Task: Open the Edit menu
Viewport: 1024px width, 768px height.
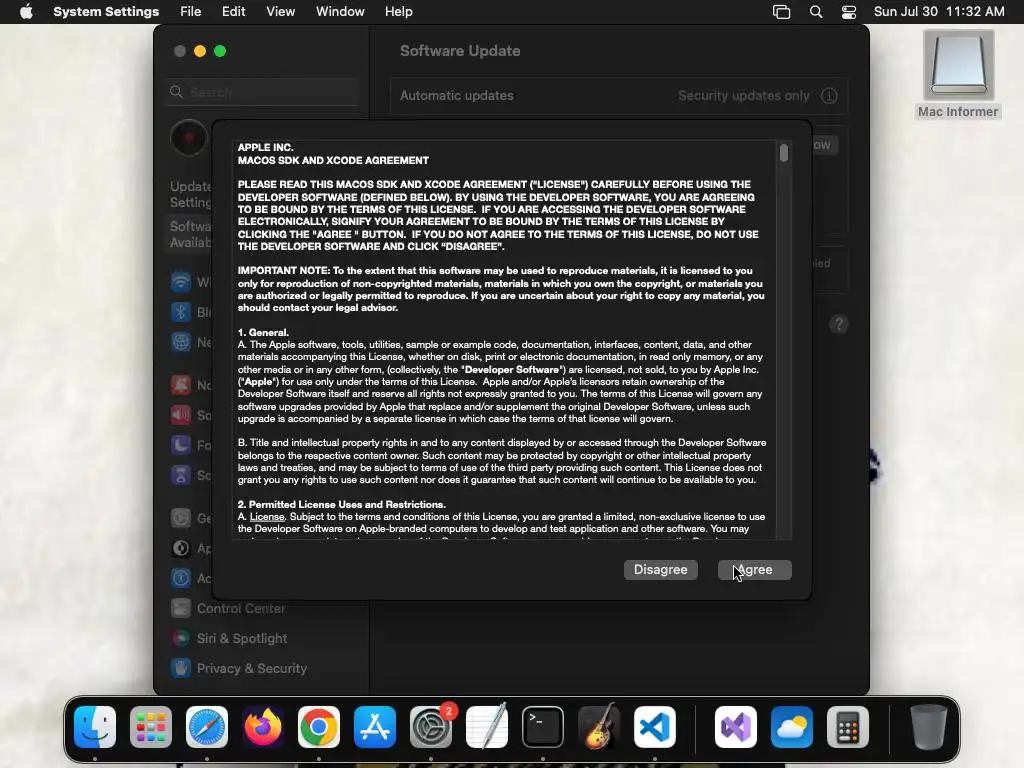Action: point(233,12)
